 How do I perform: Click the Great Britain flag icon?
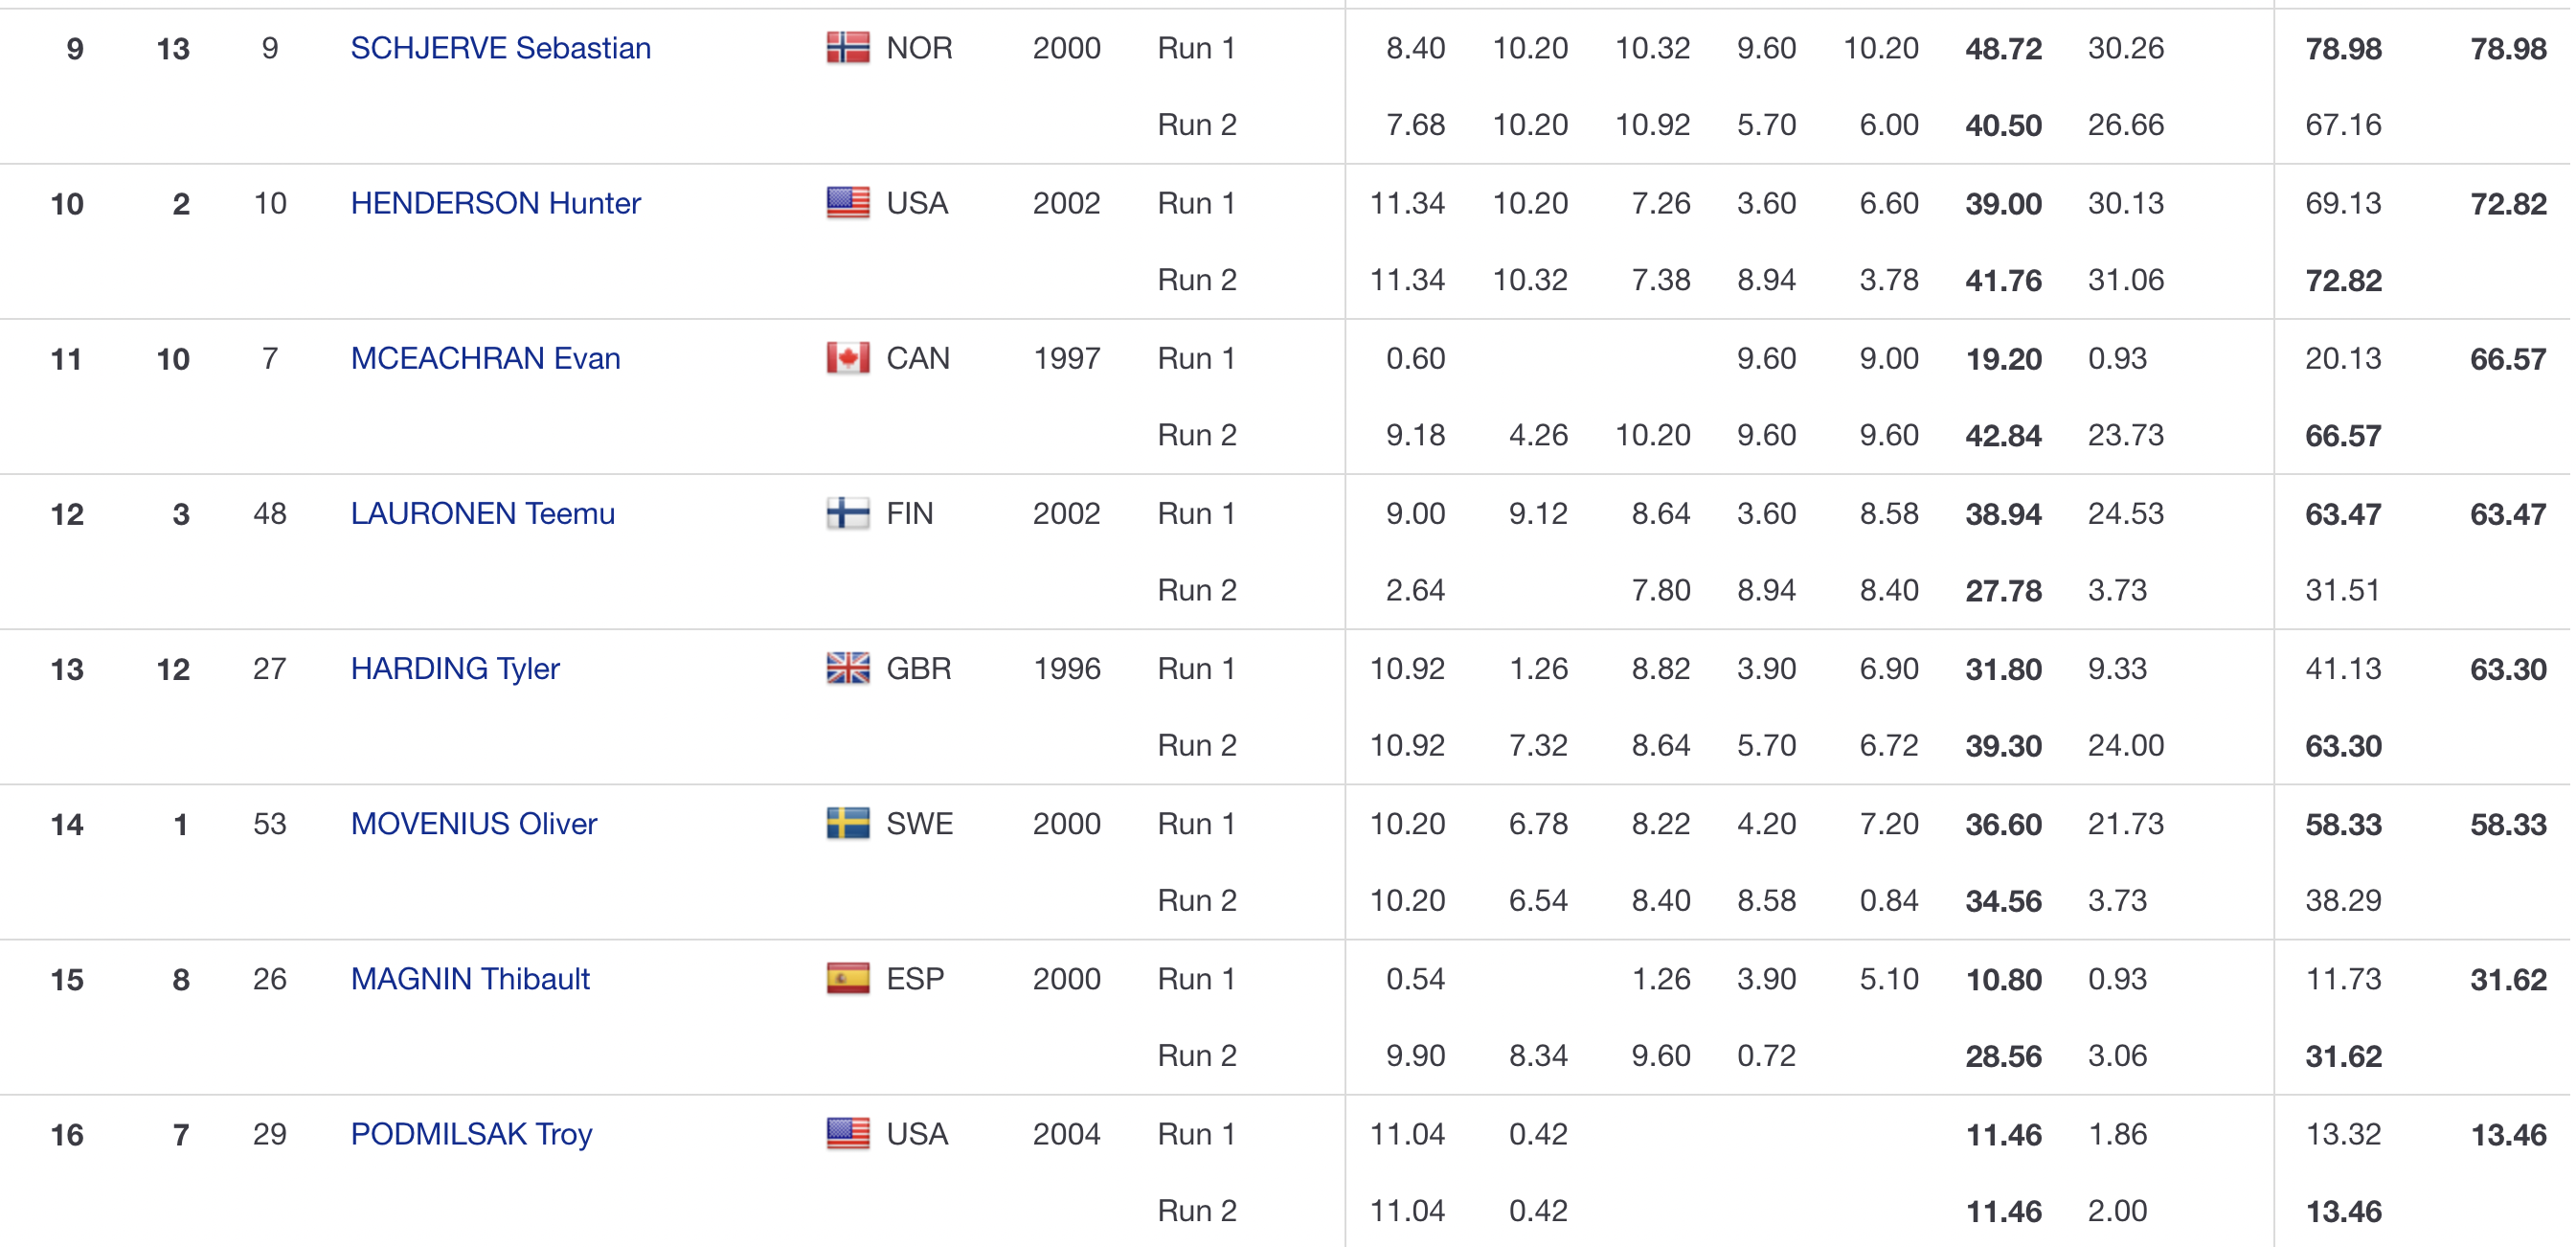point(847,668)
